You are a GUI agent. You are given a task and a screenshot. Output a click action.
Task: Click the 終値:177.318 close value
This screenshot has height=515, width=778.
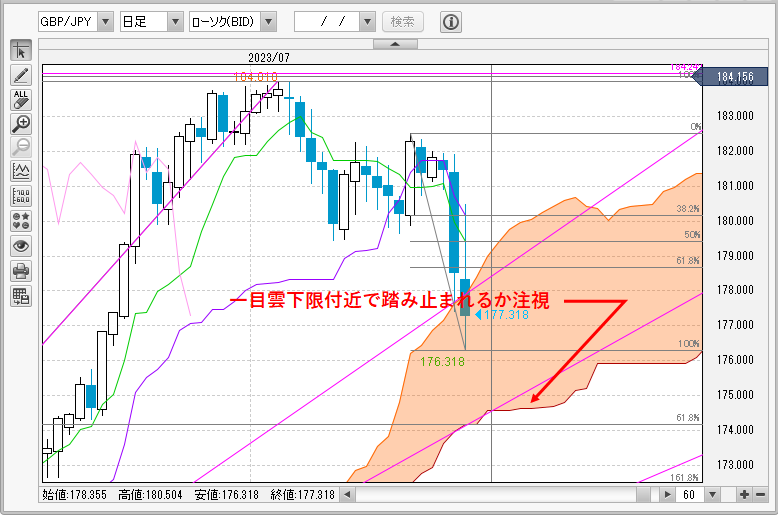tap(303, 495)
